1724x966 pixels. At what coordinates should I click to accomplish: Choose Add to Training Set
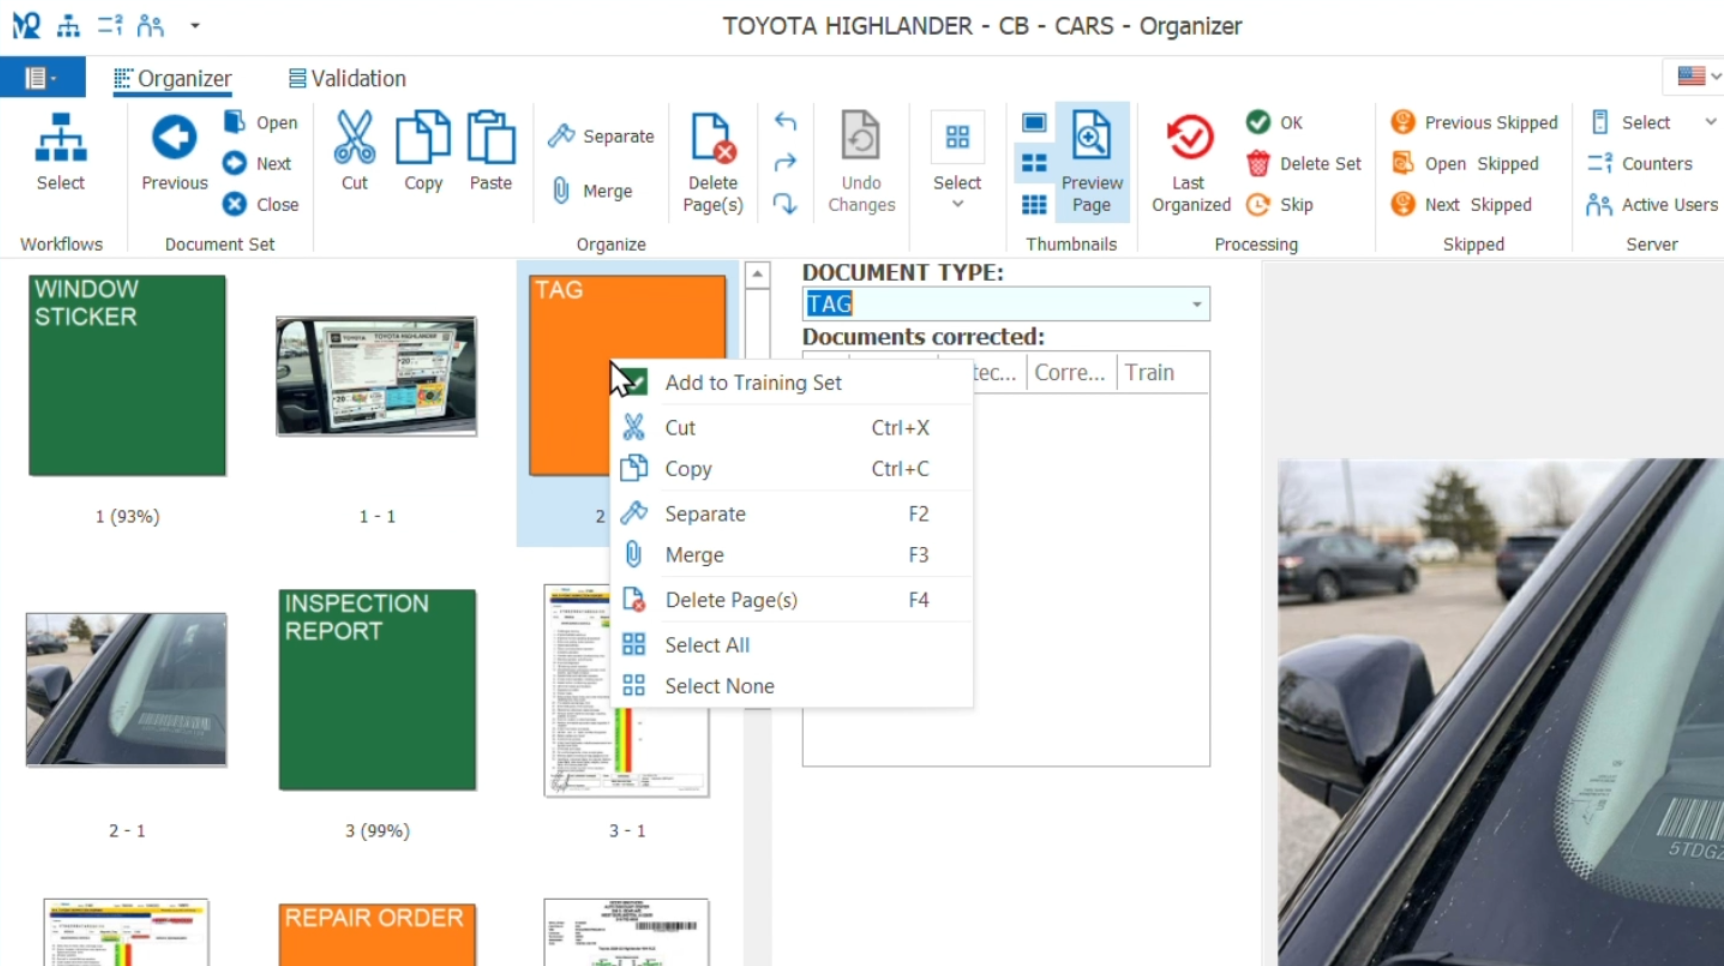click(790, 382)
